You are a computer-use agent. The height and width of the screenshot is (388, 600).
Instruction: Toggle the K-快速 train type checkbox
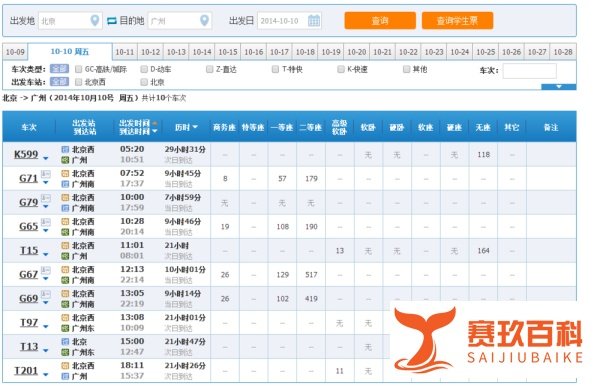[x=341, y=69]
